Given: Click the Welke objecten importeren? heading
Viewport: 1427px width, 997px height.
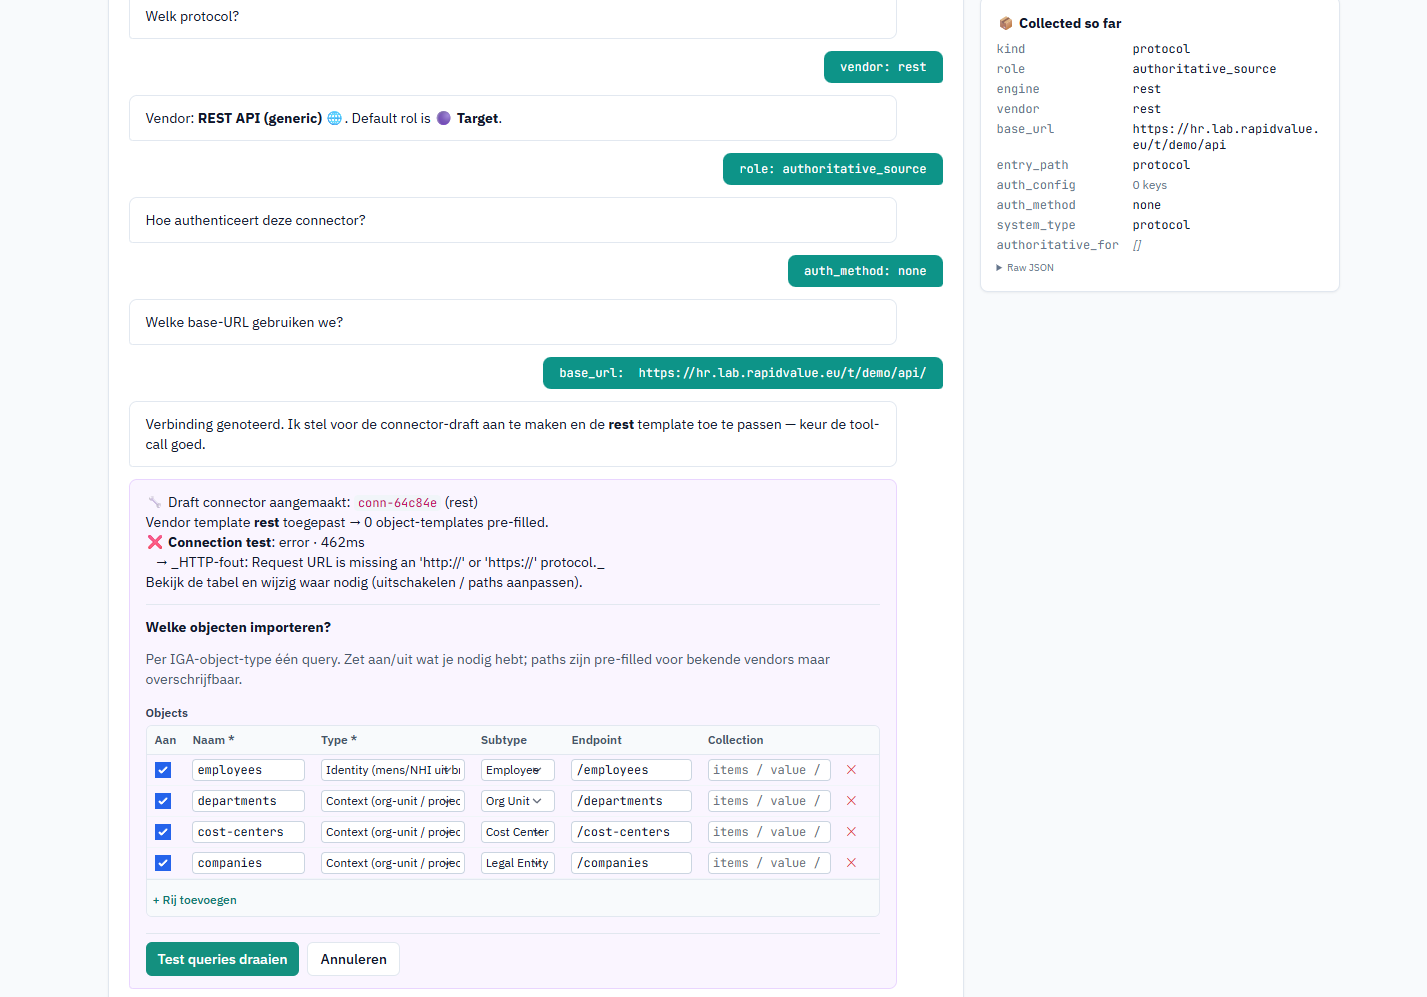Looking at the screenshot, I should [x=238, y=627].
